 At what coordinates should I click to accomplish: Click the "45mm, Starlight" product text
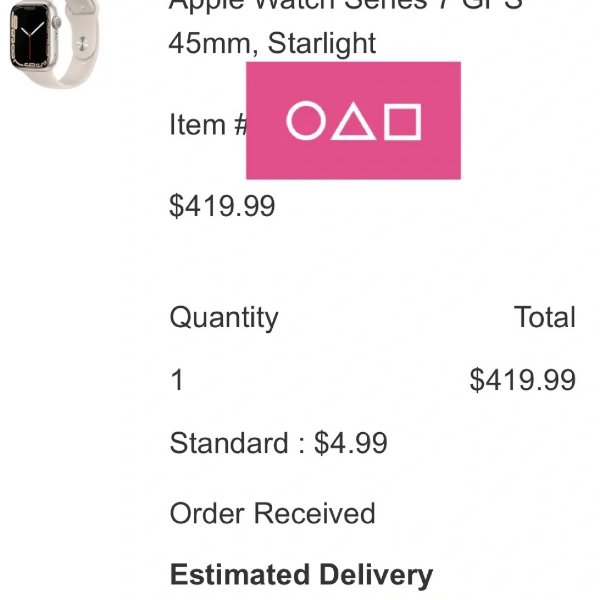point(272,43)
